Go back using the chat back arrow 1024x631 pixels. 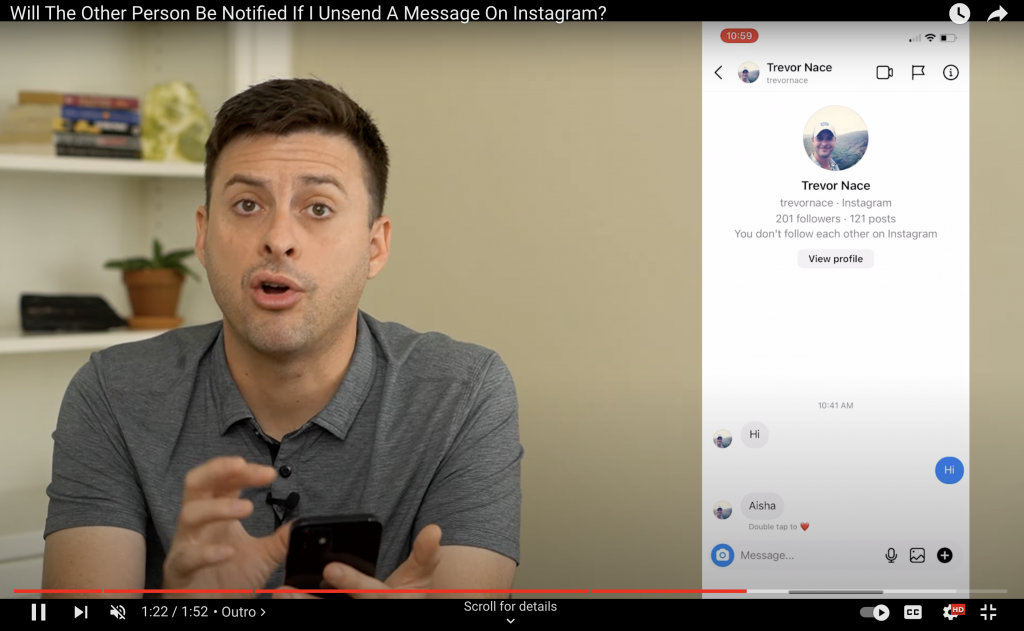(718, 73)
